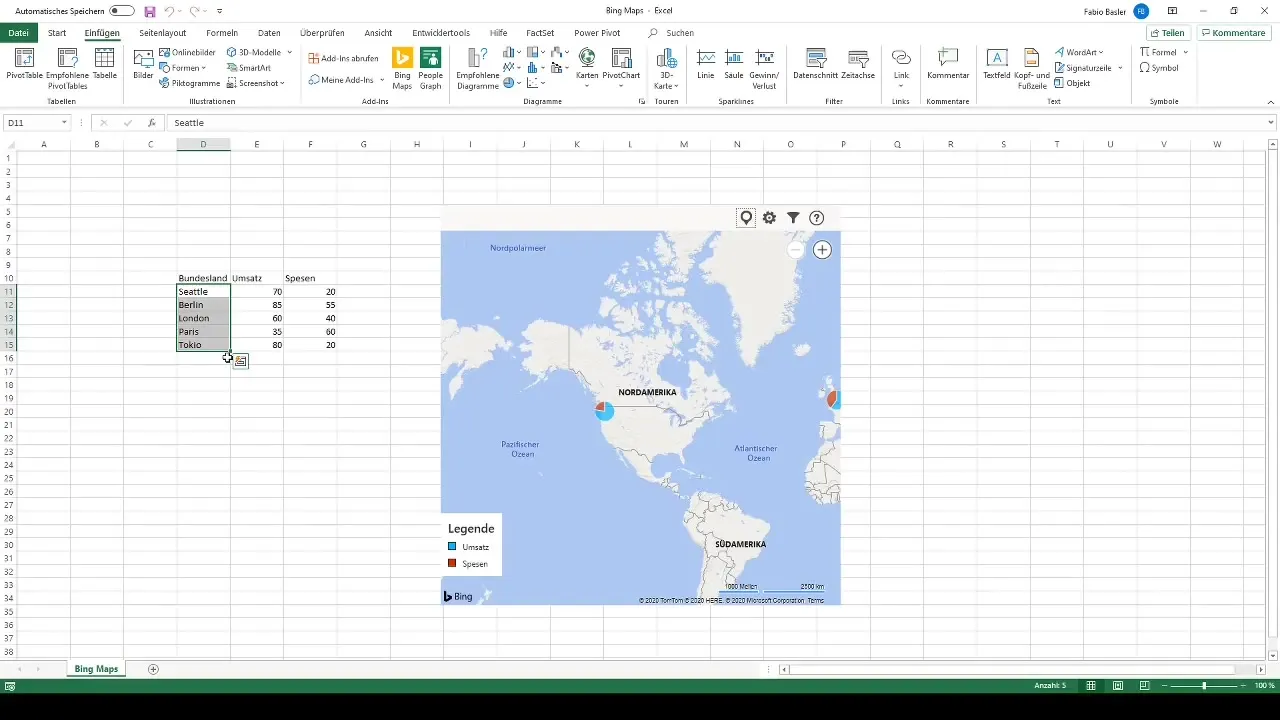The height and width of the screenshot is (720, 1280).
Task: Expand the formula bar
Action: click(x=1271, y=123)
